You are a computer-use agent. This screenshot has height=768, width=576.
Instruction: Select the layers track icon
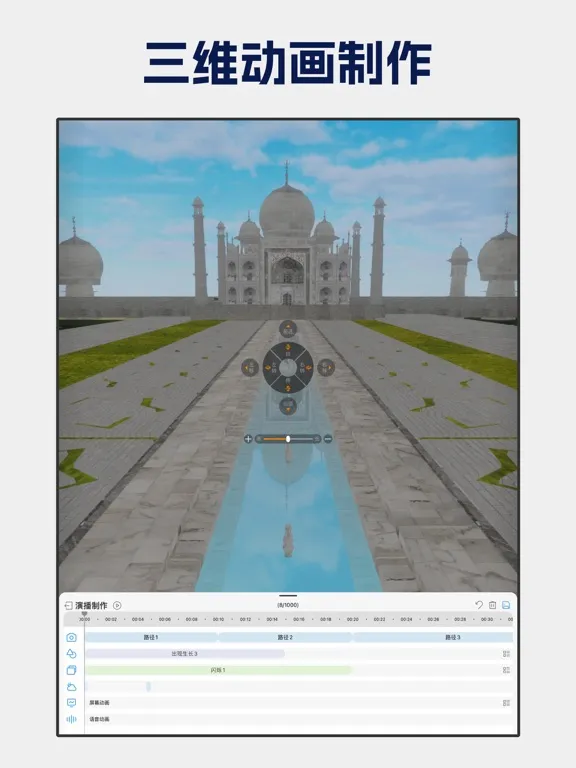point(72,670)
